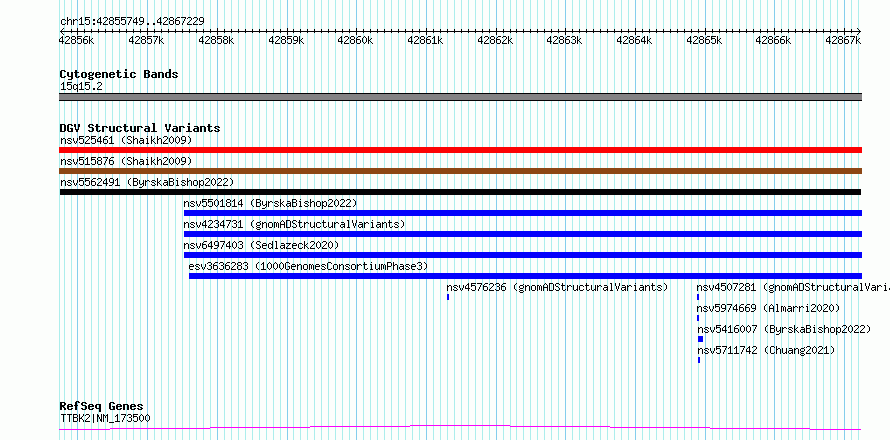Click the chr15:42855749..42867229 coordinate label

132,22
